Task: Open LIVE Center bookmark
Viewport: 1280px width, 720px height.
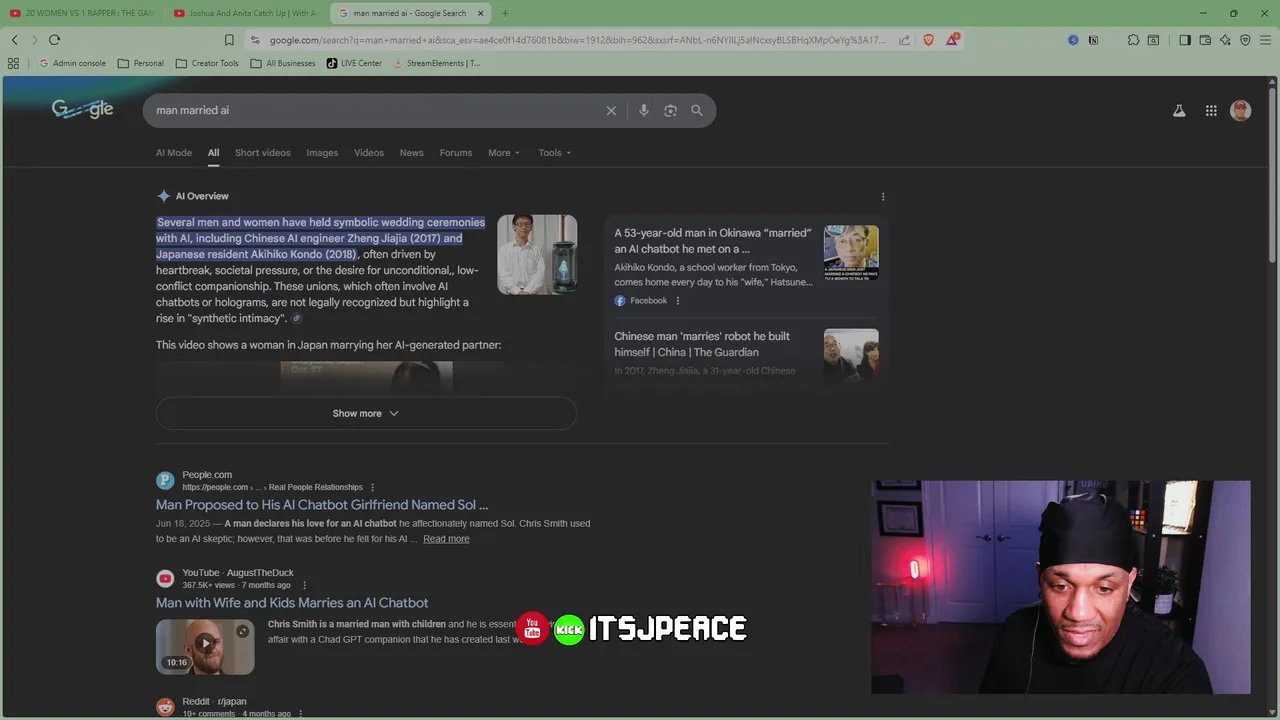Action: coord(354,63)
